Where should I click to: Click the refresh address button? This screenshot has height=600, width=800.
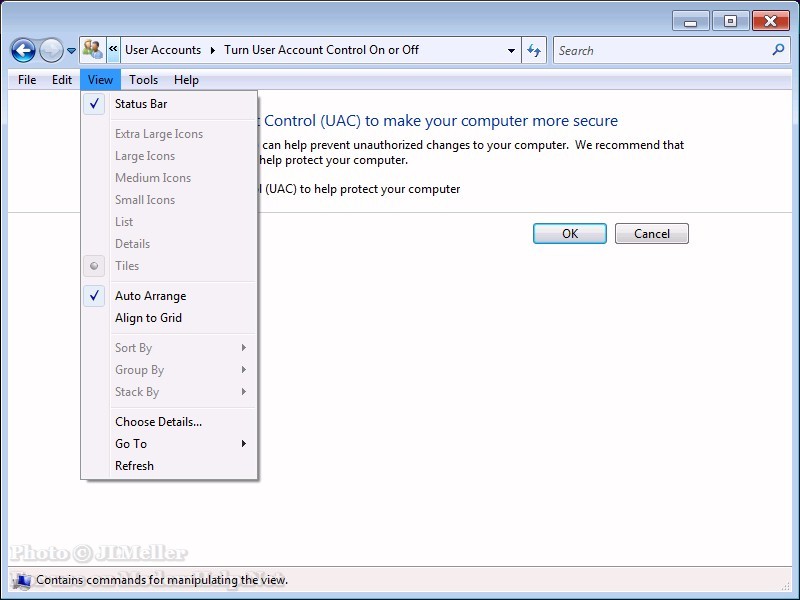pyautogui.click(x=534, y=50)
